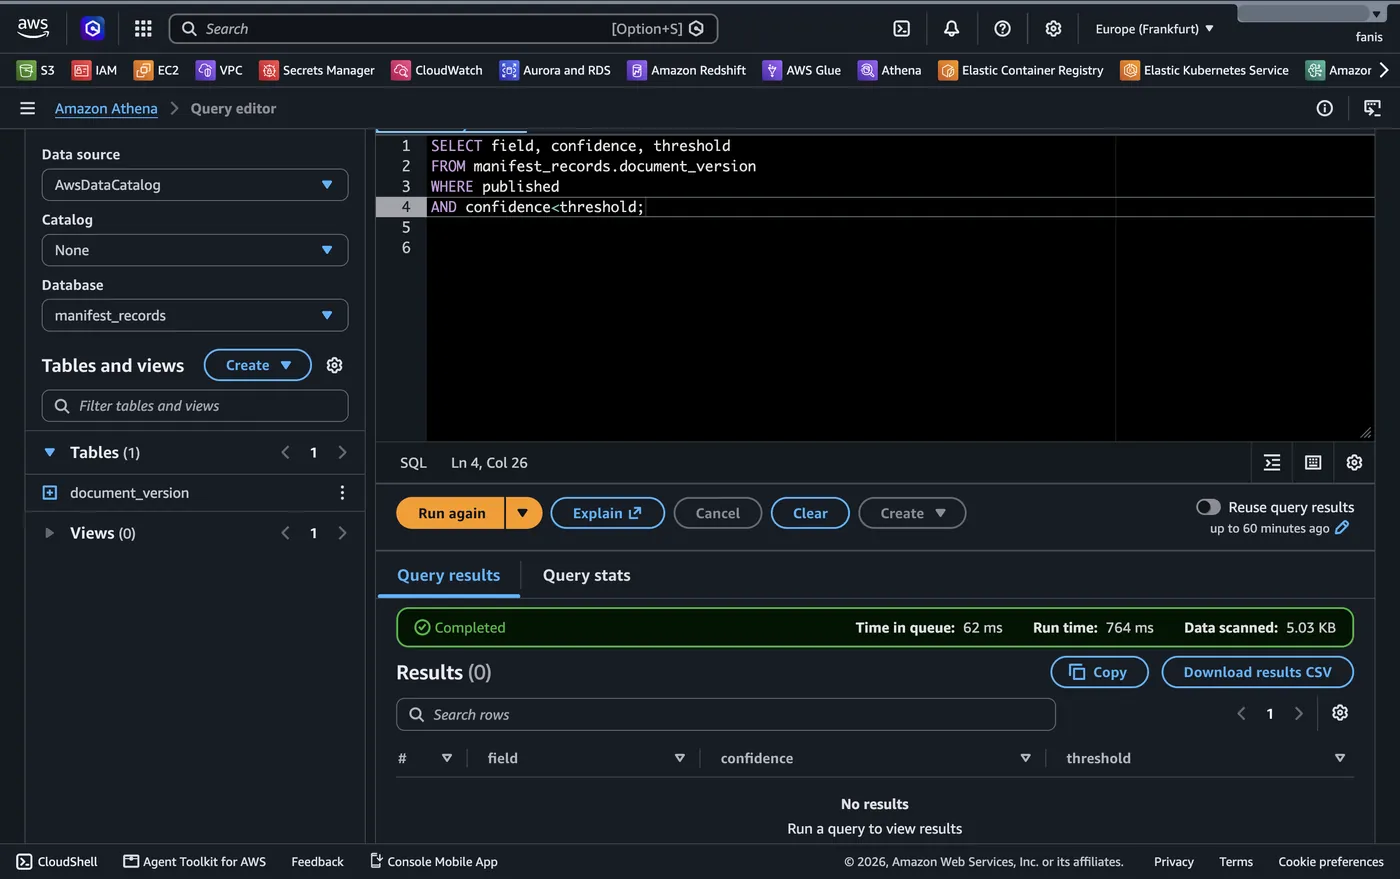Open the Catalog dropdown
The width and height of the screenshot is (1400, 879).
[x=195, y=250]
